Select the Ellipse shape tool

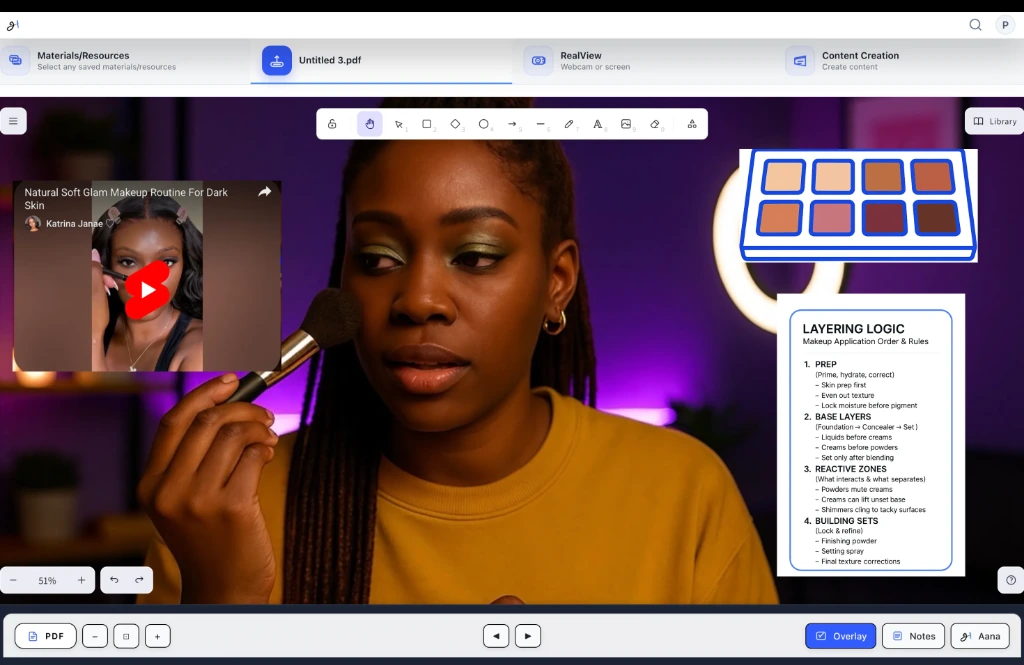[484, 124]
